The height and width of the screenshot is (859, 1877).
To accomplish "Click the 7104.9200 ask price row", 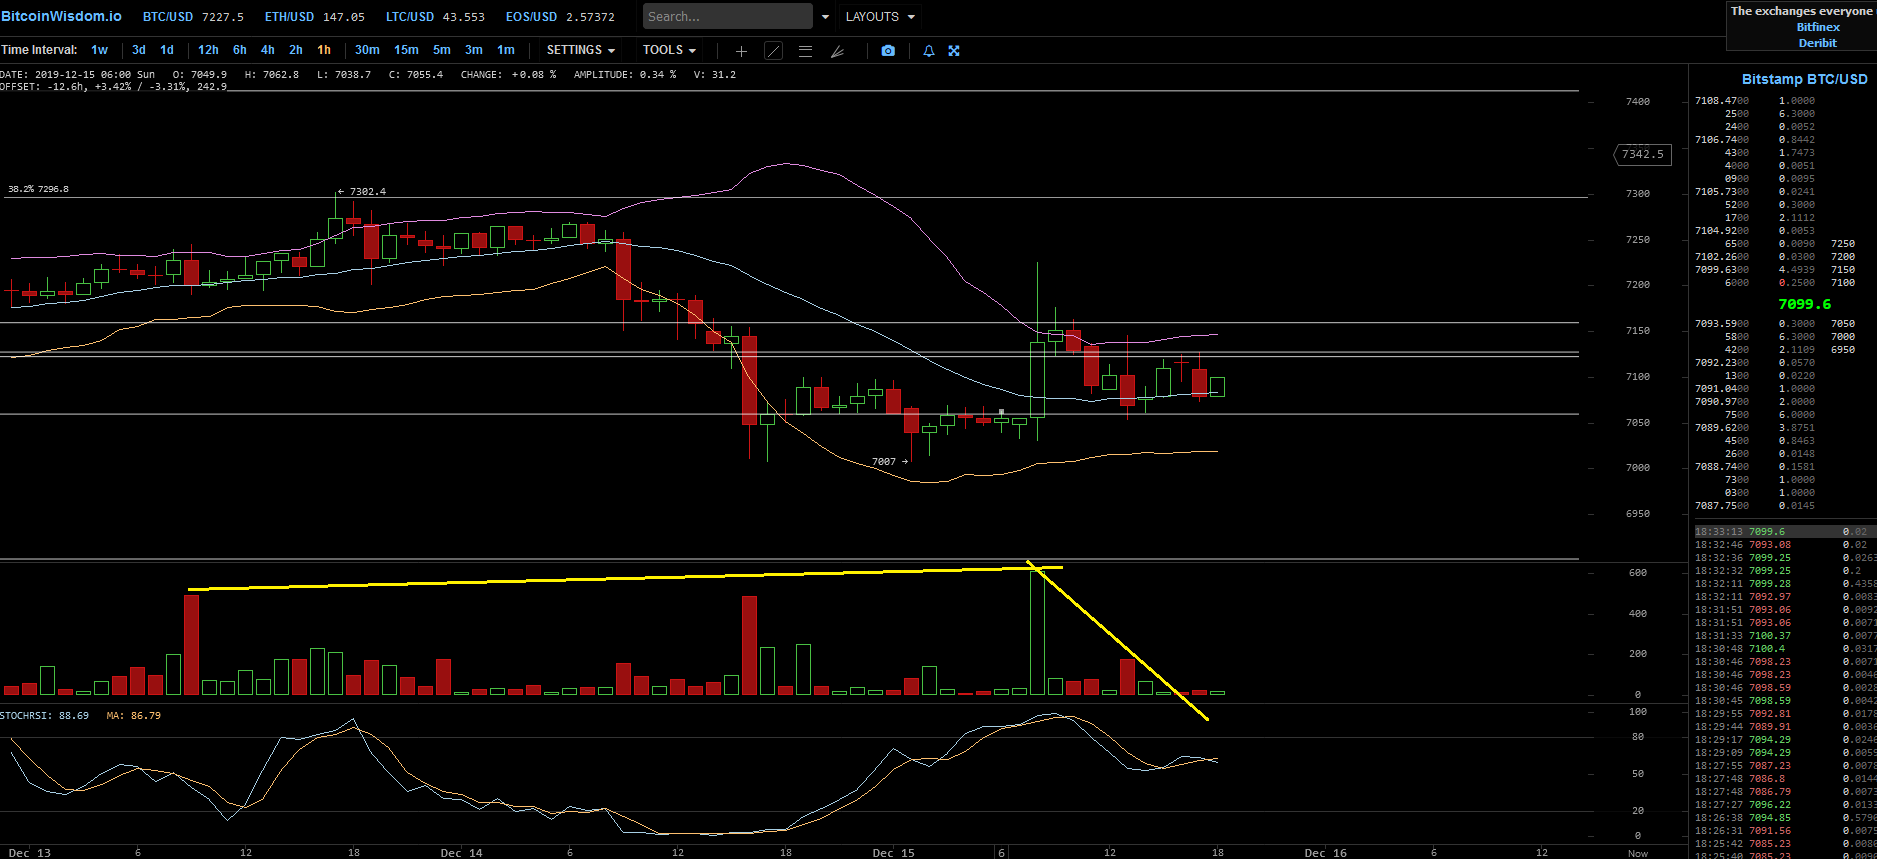I will (1755, 231).
